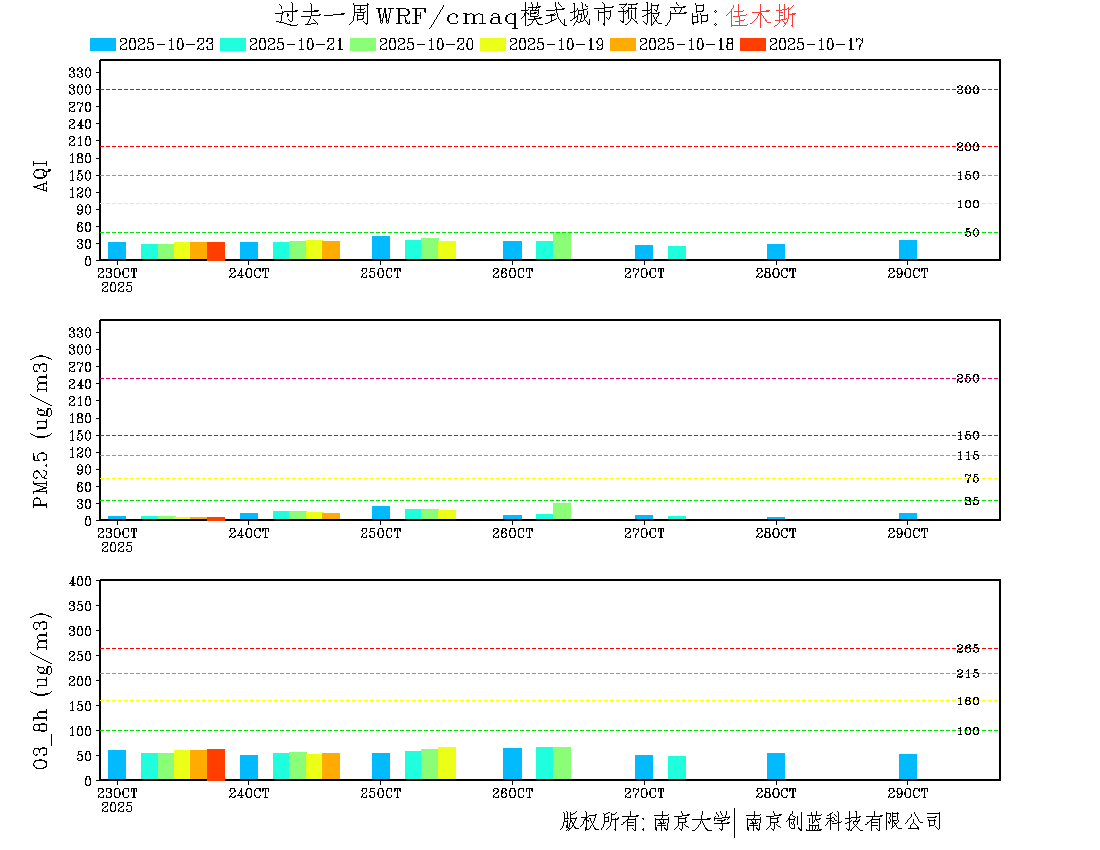Viewport: 1100px width, 850px height.
Task: Click the 265 threshold label in O3 chart
Action: coord(967,649)
